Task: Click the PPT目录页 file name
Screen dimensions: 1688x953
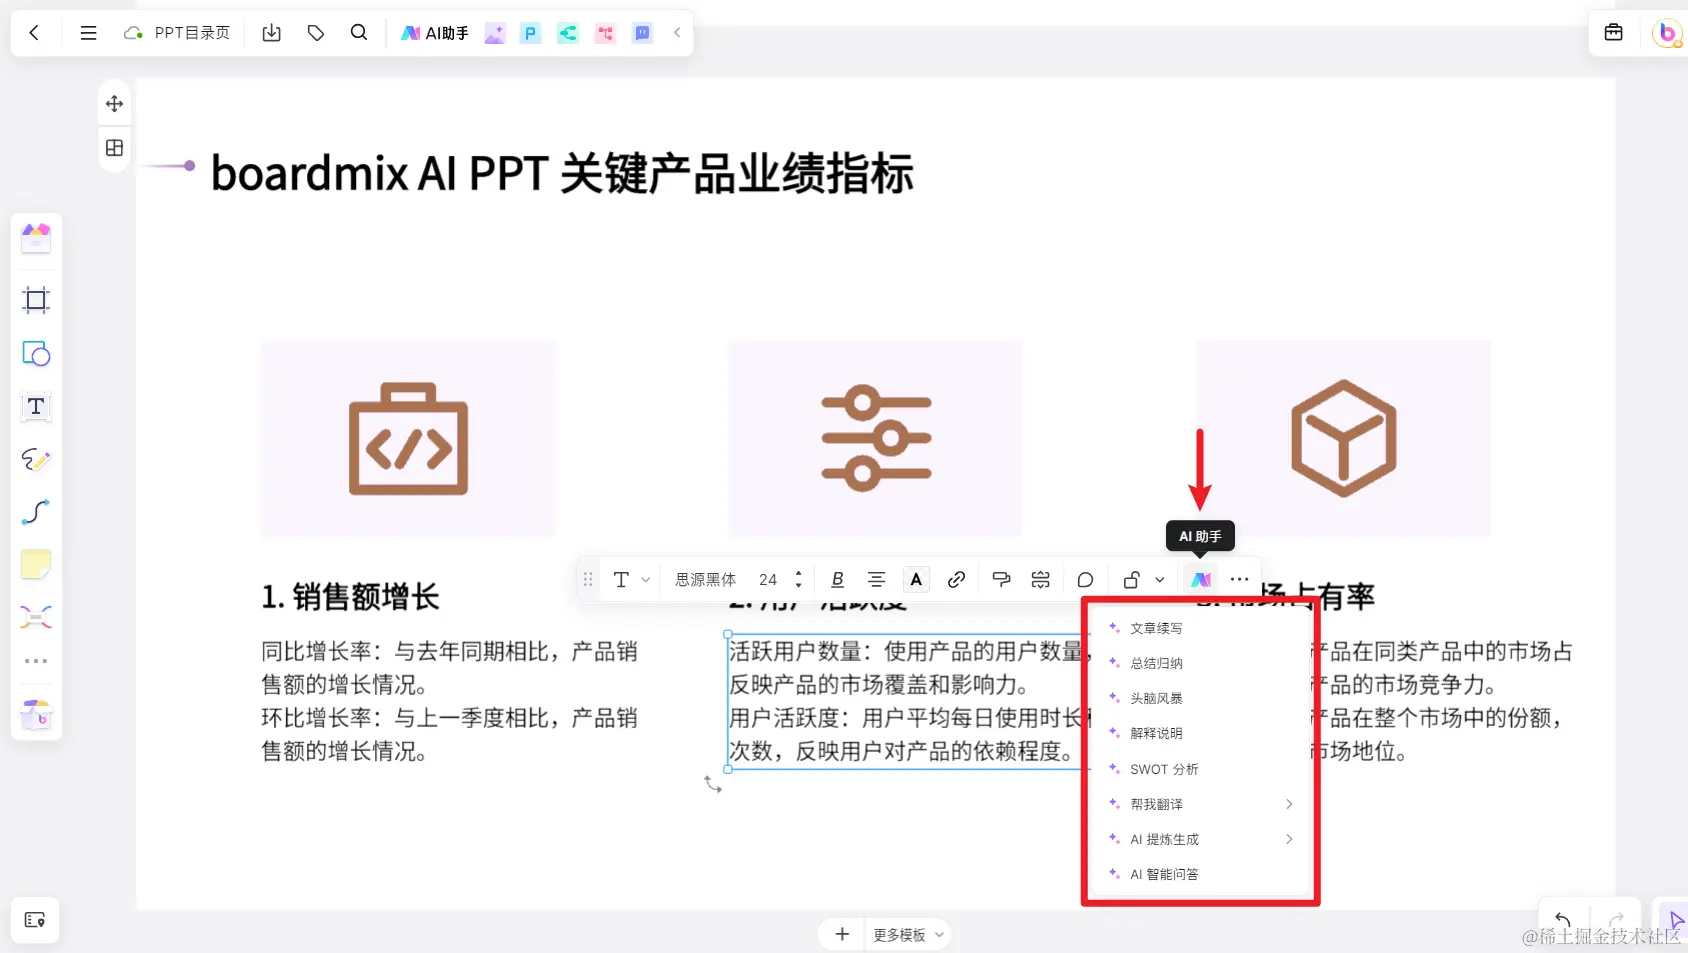Action: click(x=192, y=33)
